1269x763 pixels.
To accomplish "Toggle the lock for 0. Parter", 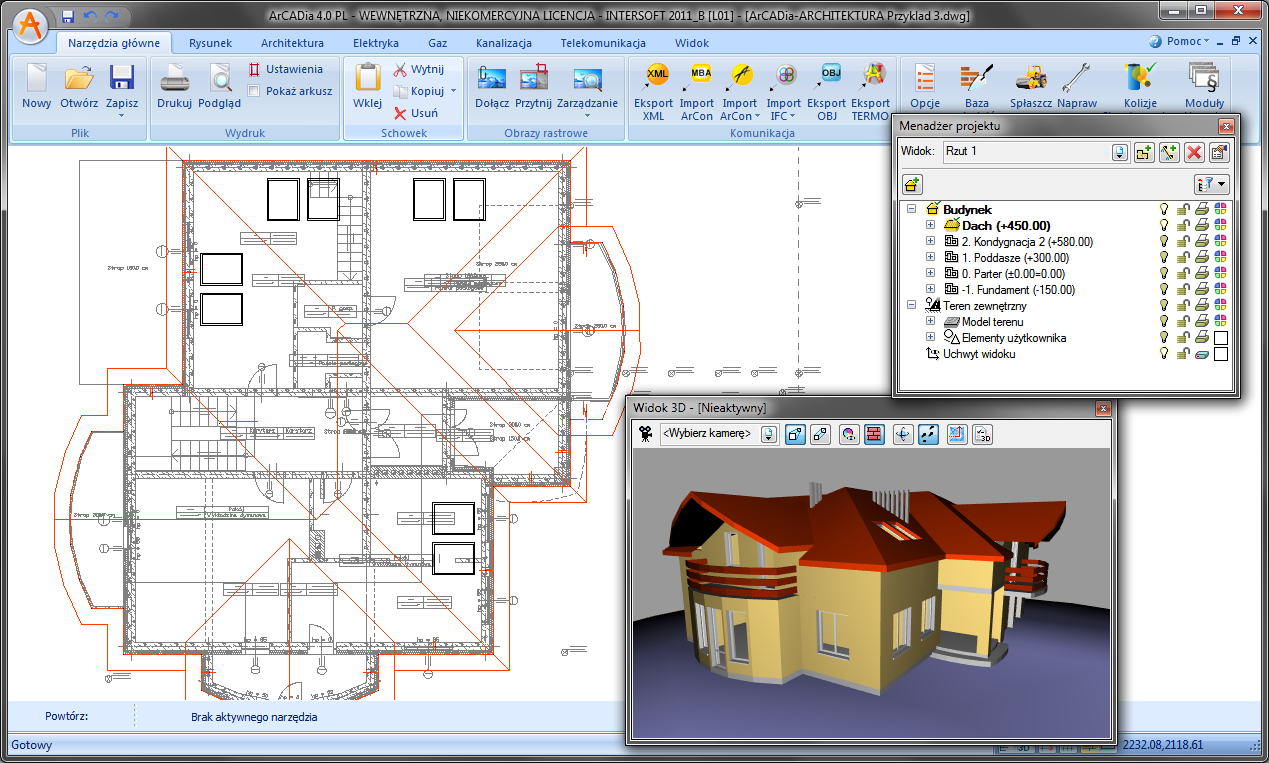I will 1182,273.
